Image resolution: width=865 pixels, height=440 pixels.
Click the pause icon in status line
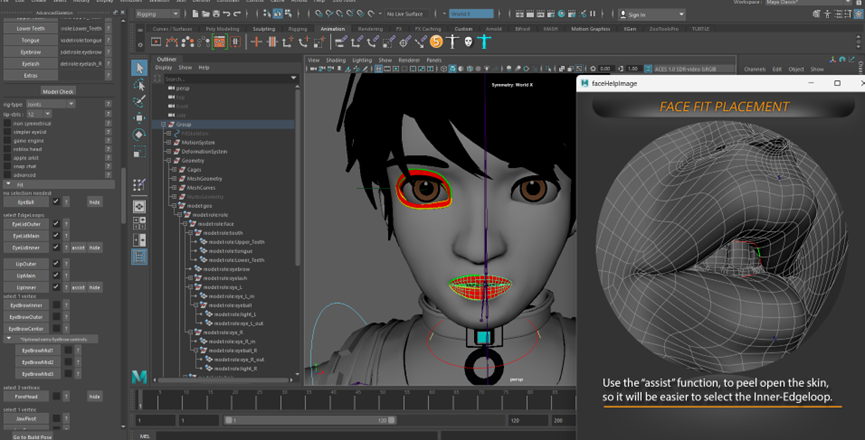[593, 14]
